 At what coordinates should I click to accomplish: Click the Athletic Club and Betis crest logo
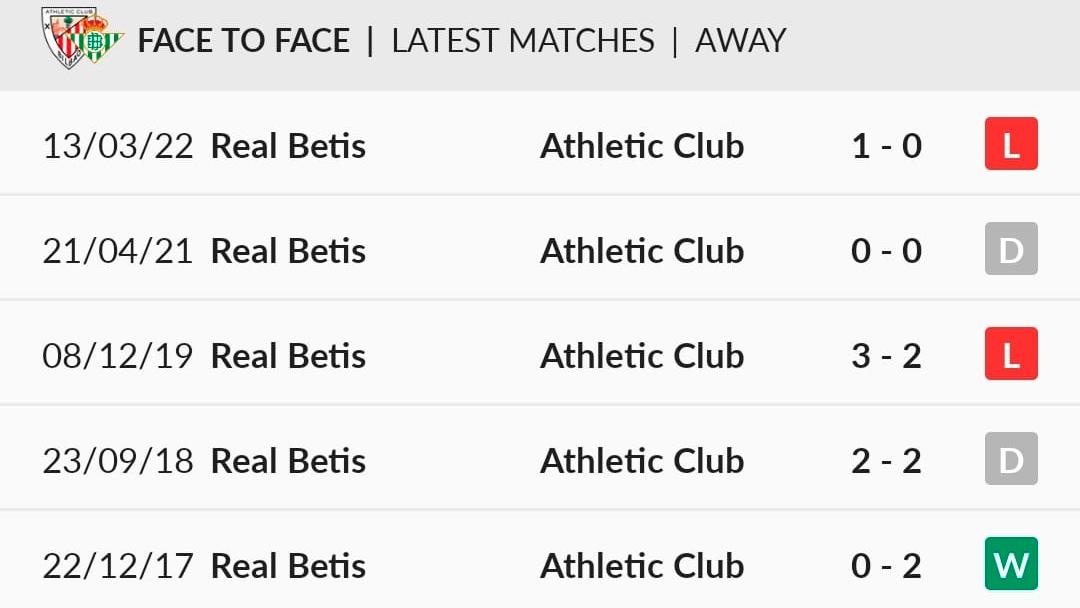(x=82, y=38)
